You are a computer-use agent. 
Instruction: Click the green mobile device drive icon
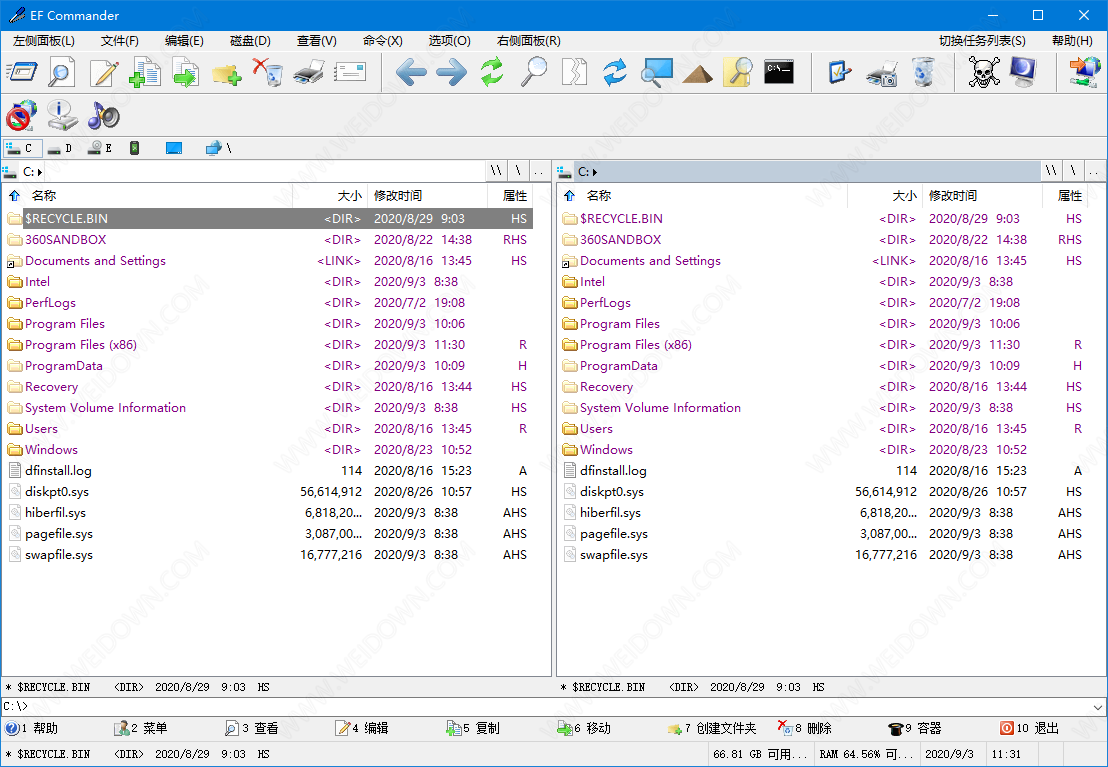(x=134, y=148)
